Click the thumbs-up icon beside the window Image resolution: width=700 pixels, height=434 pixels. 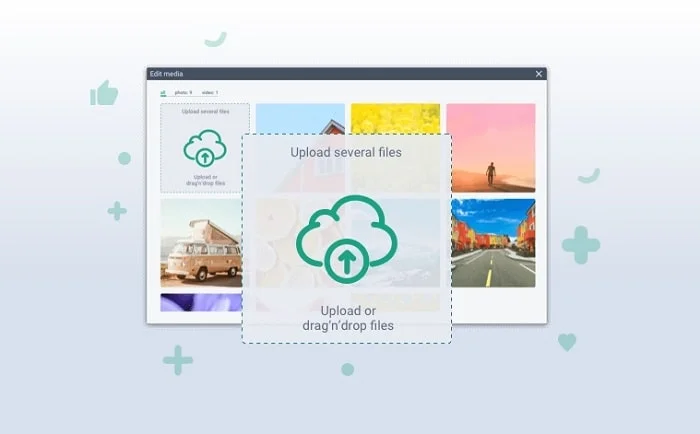click(x=104, y=94)
